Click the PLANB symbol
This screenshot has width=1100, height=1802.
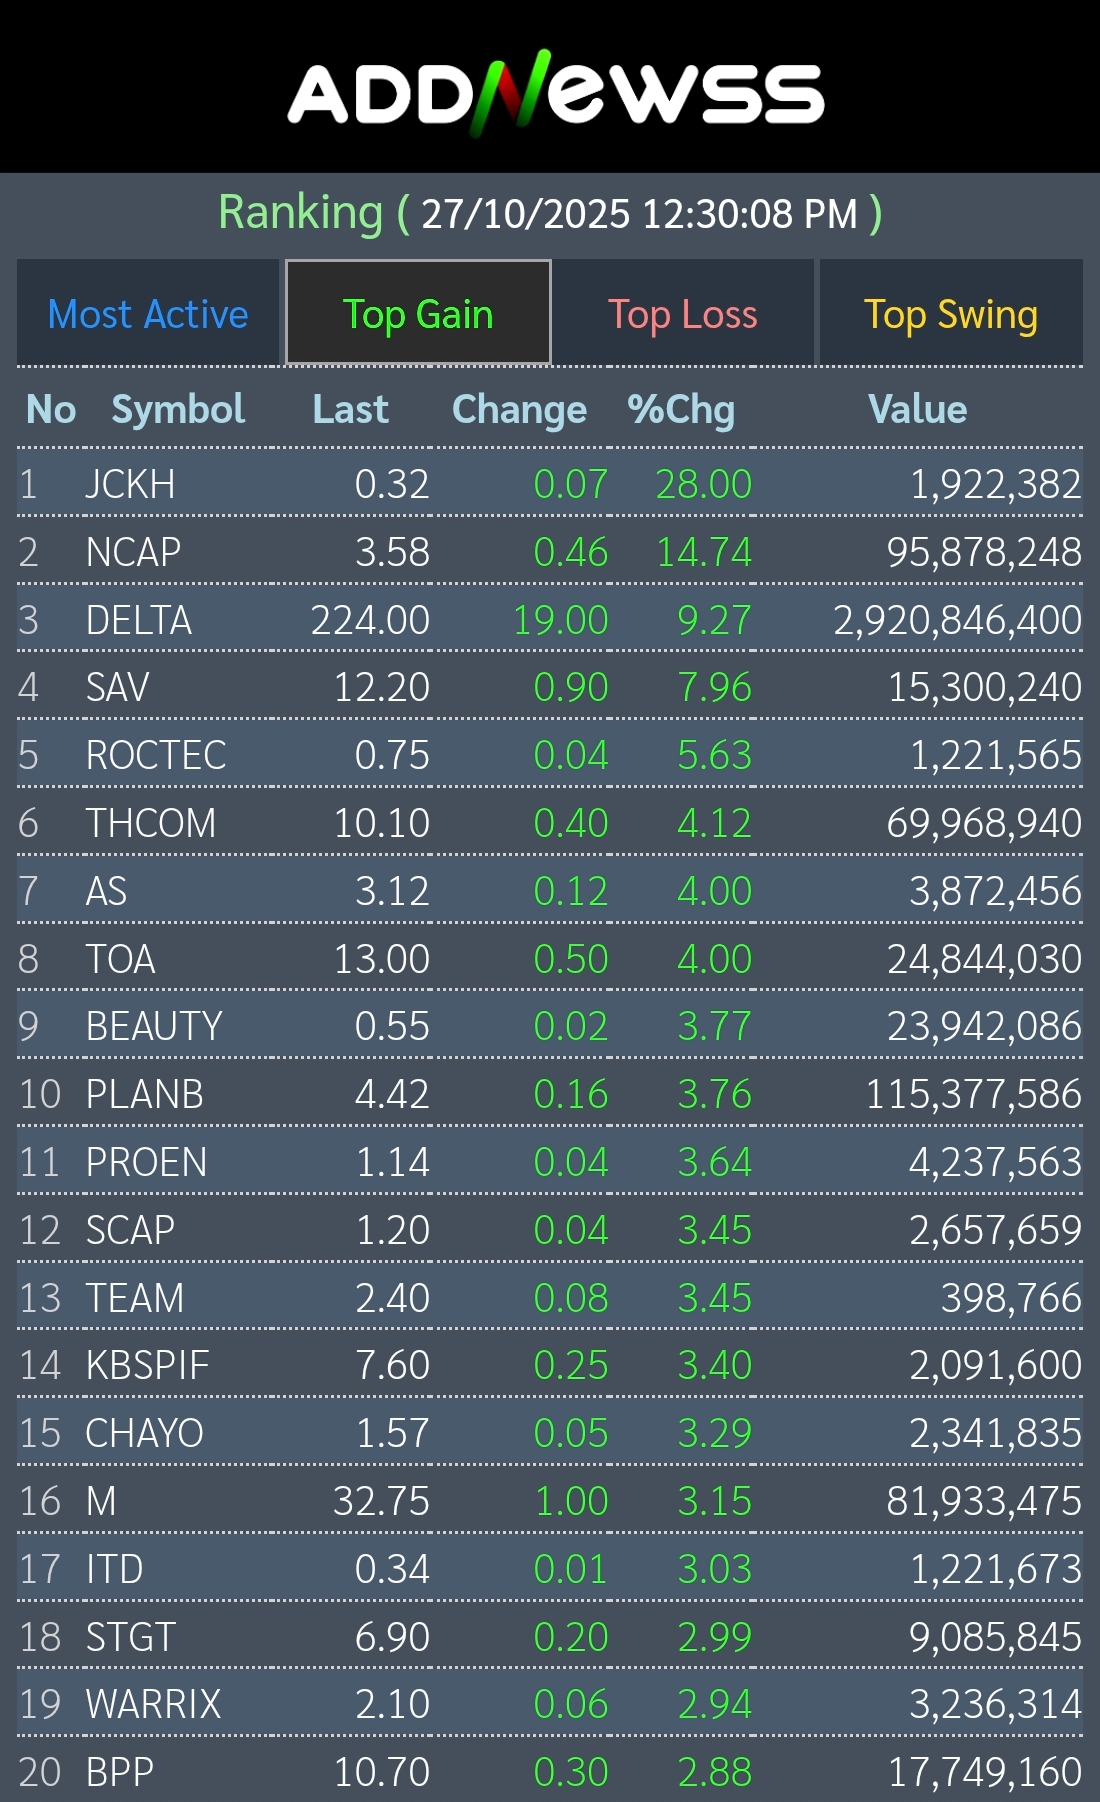(x=145, y=1094)
